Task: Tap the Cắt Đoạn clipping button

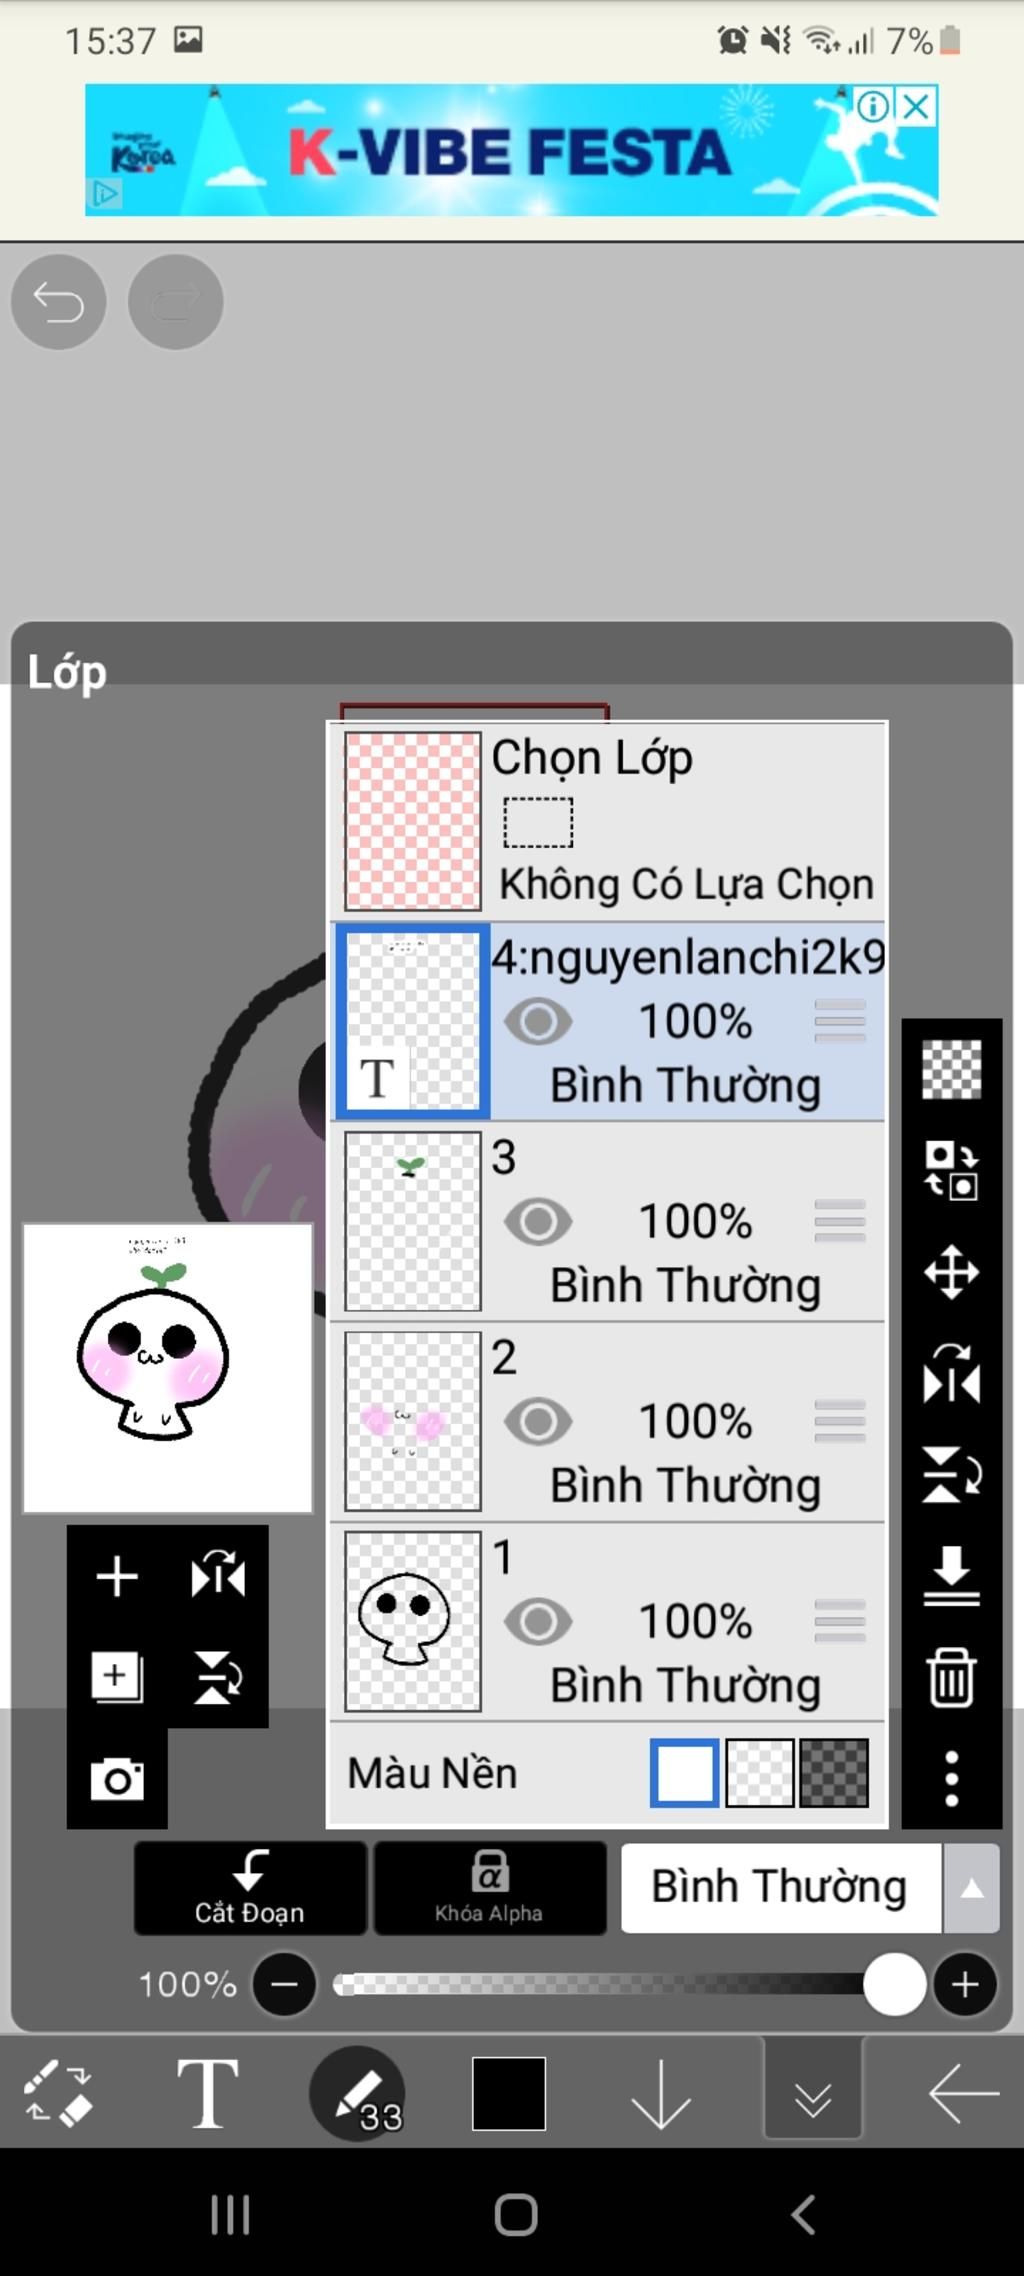Action: point(250,1888)
